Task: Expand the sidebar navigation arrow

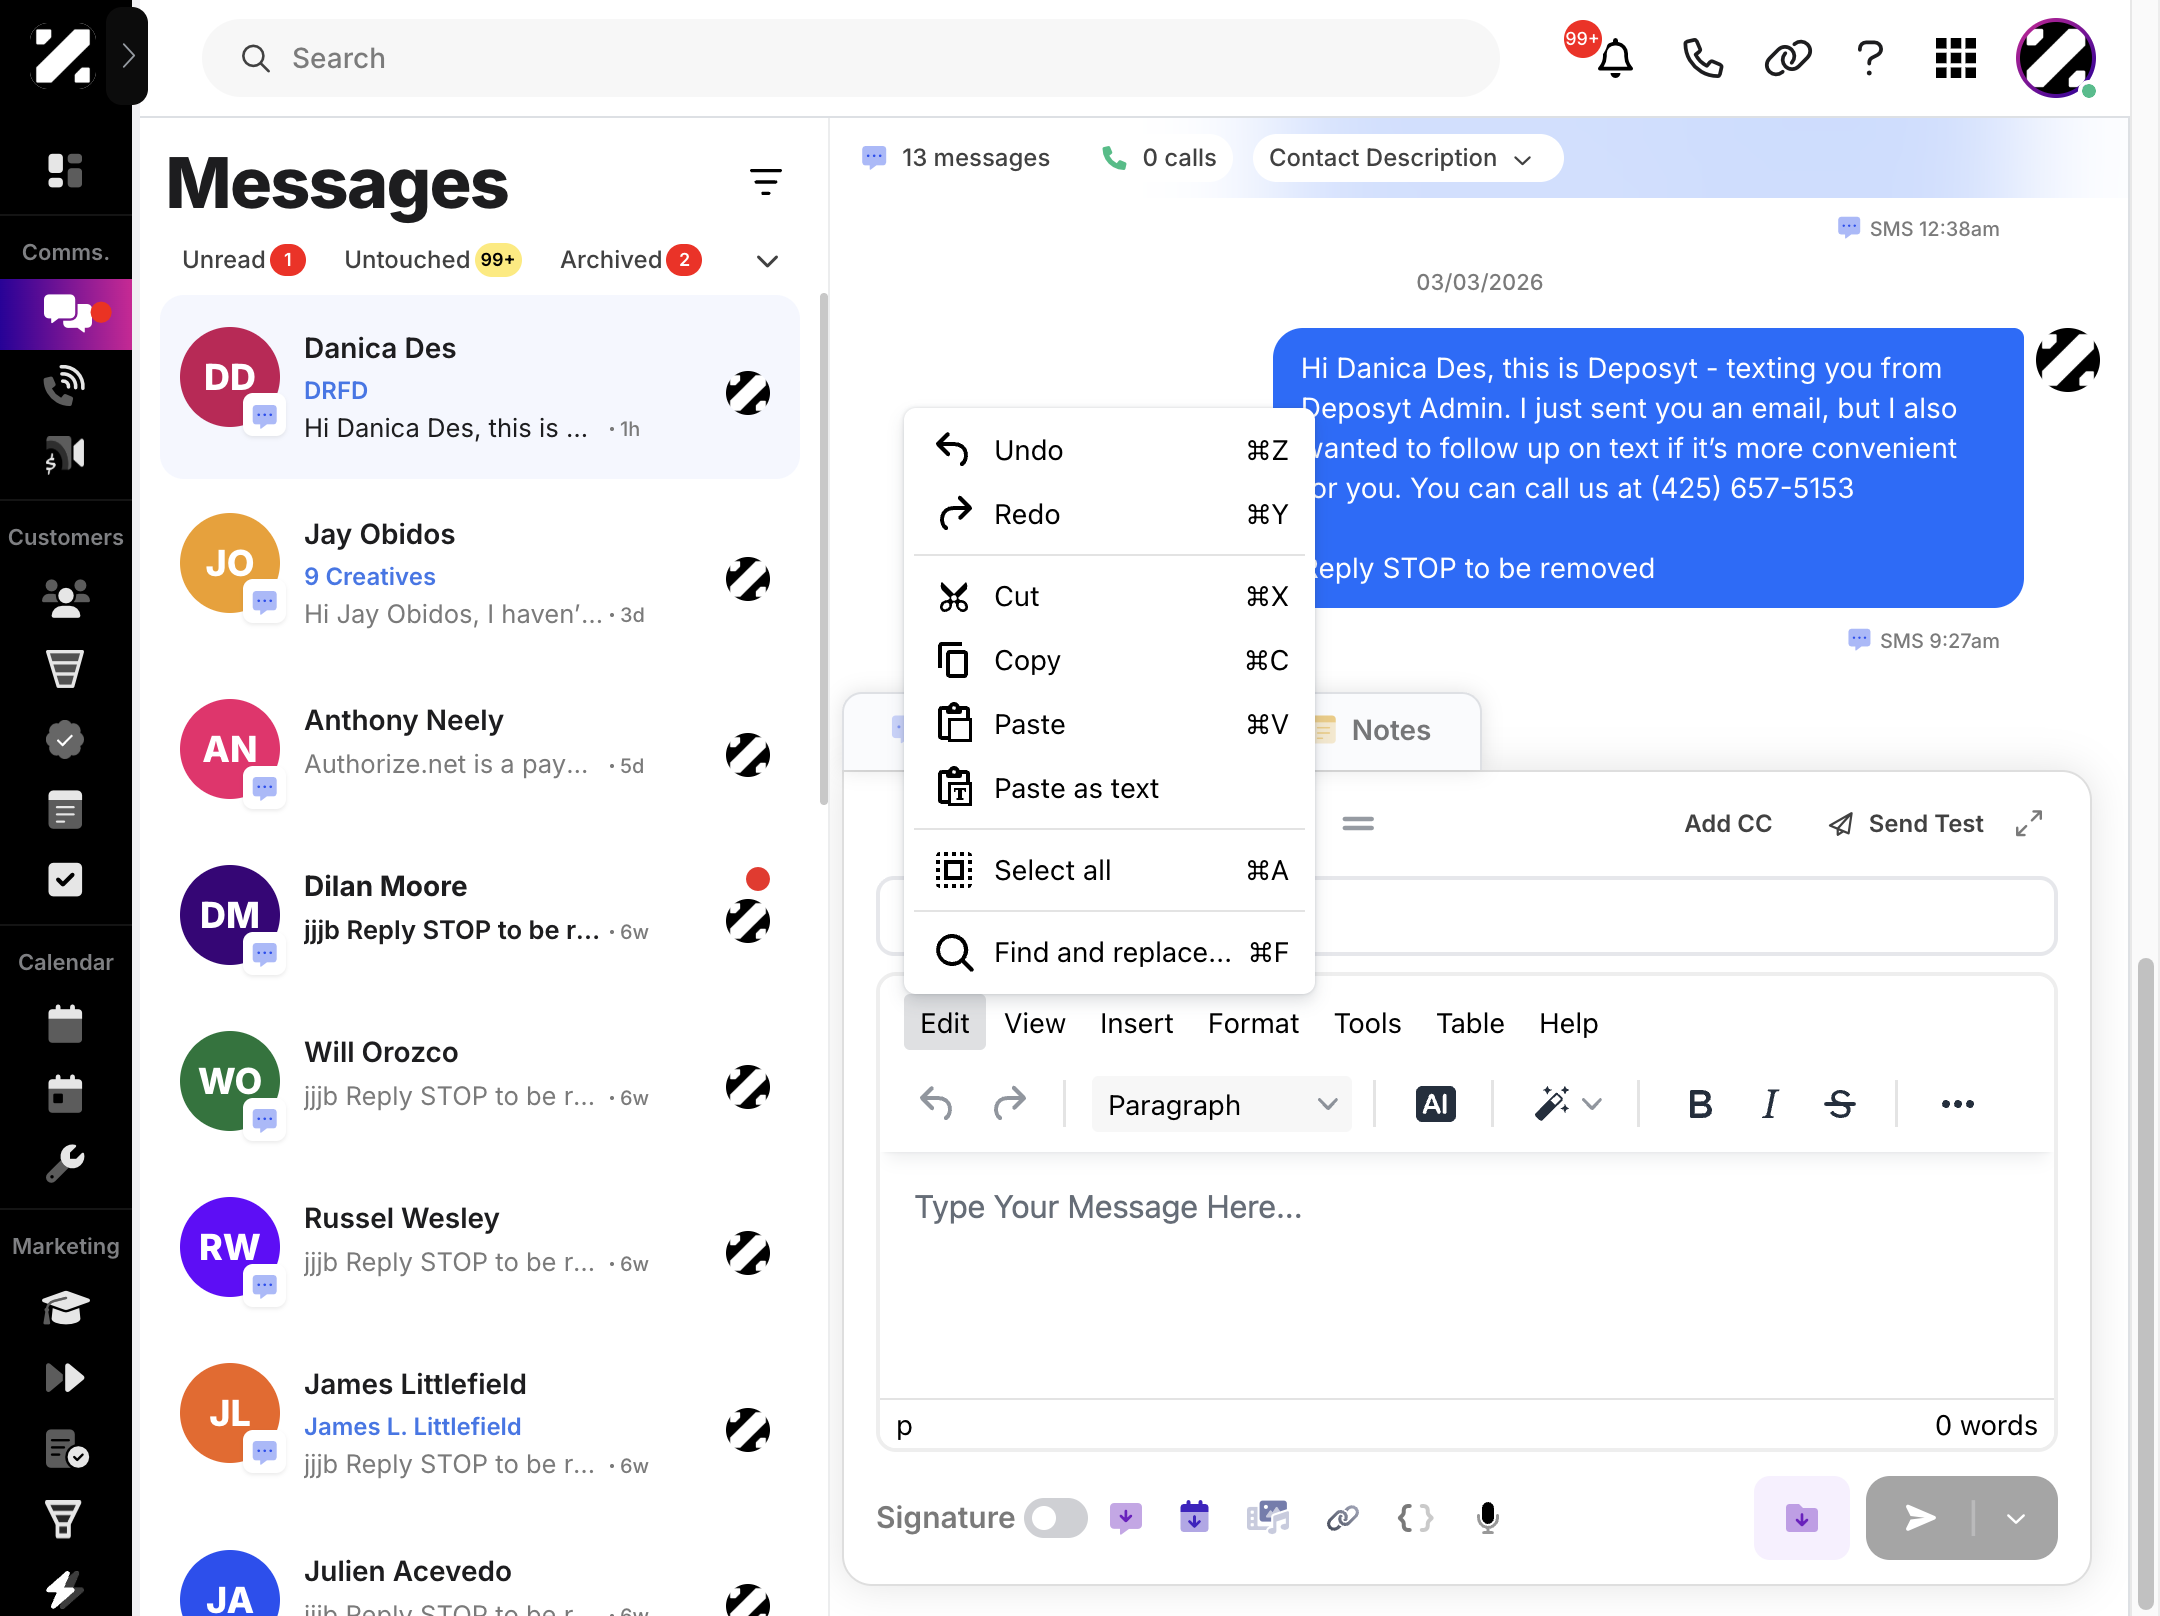Action: pos(128,56)
